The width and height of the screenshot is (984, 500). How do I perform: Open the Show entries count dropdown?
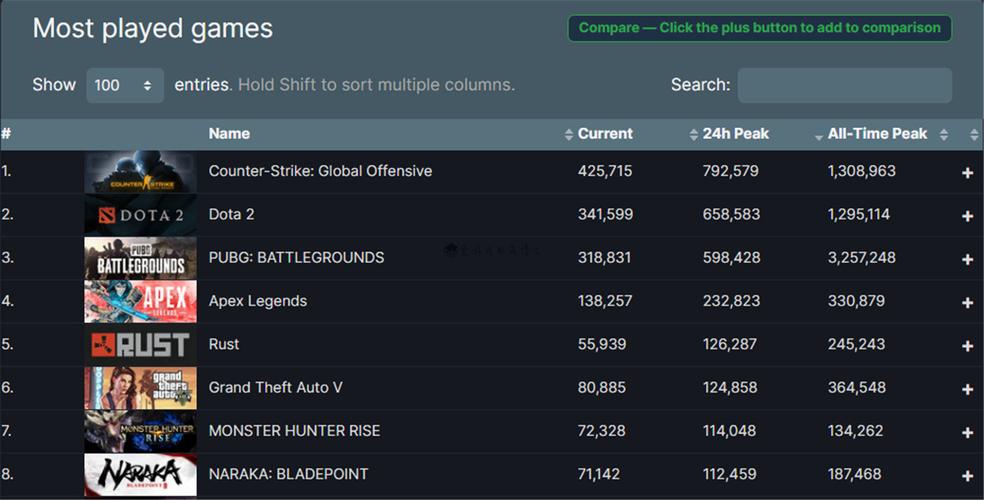pos(124,85)
